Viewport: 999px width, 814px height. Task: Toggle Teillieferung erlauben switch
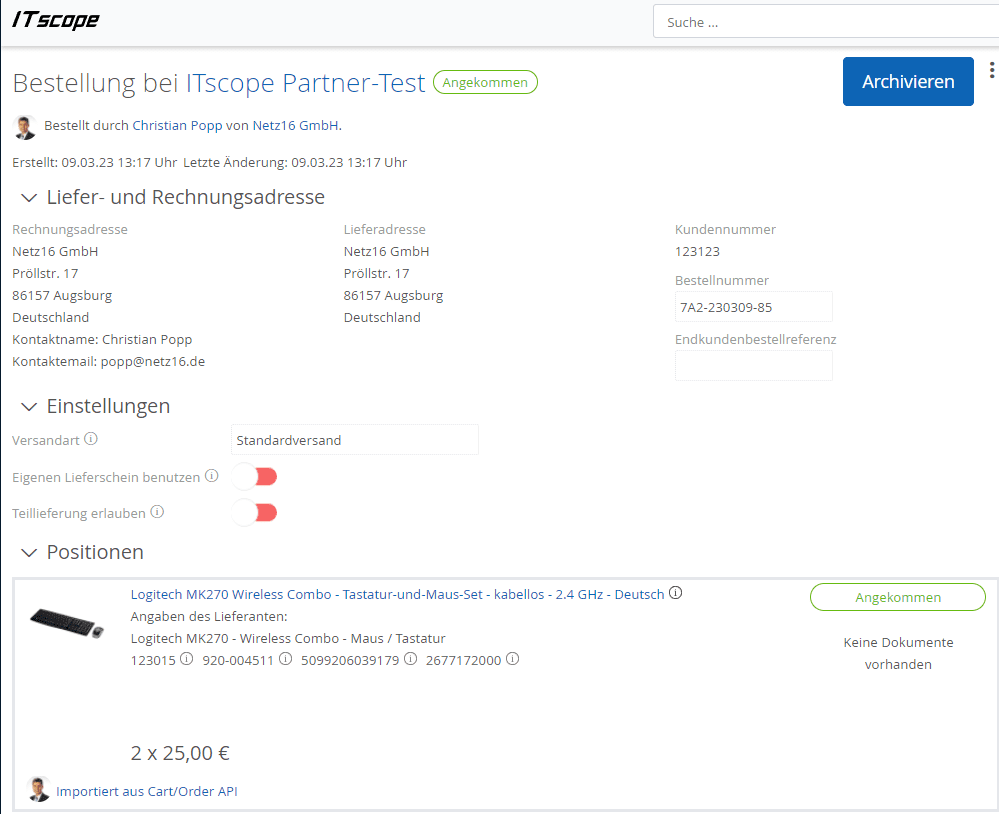click(x=254, y=513)
